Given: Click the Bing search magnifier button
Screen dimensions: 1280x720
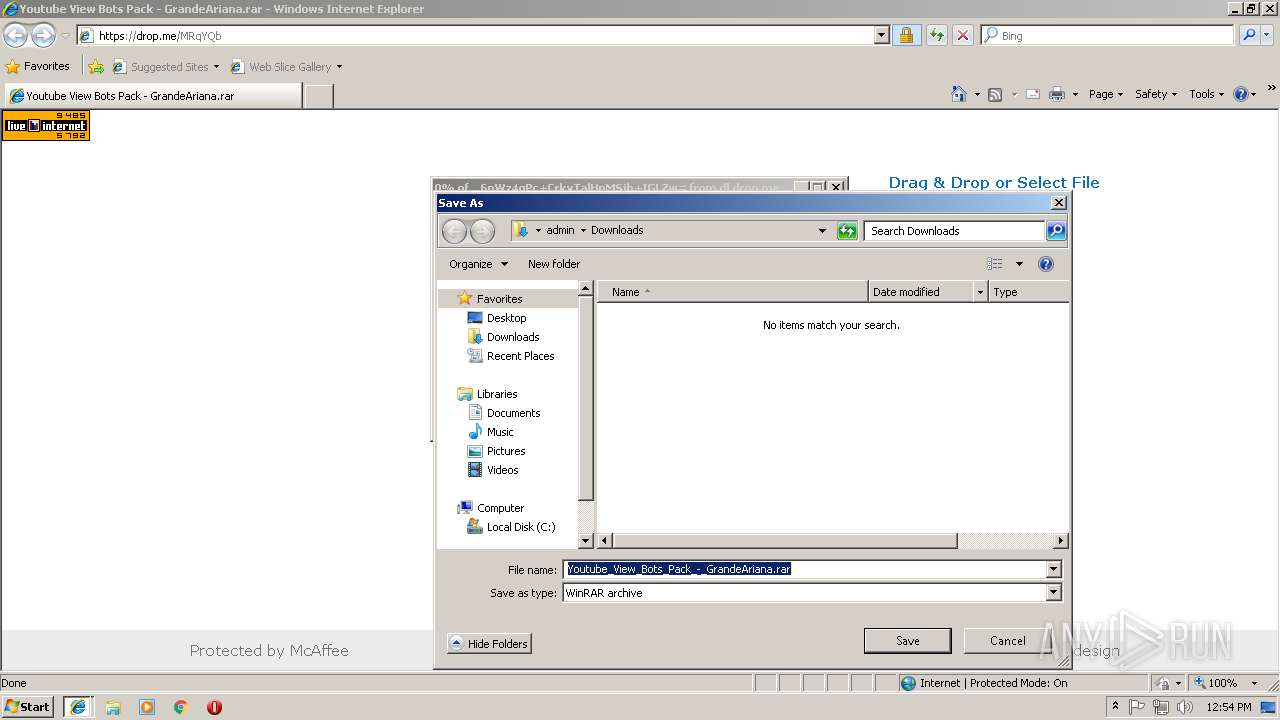Looking at the screenshot, I should 1249,35.
